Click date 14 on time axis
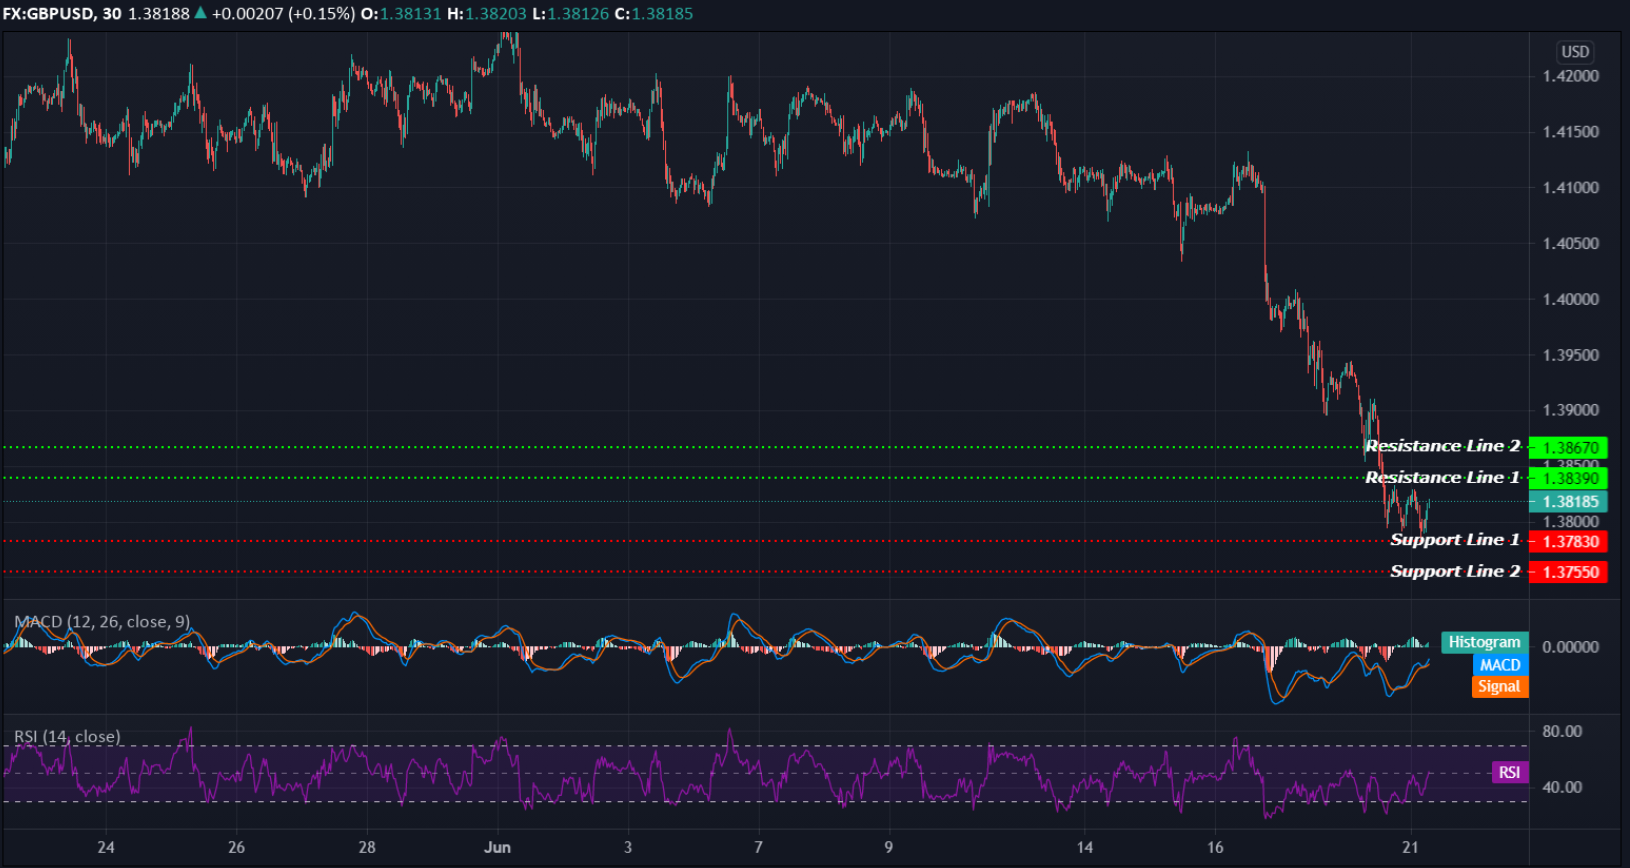Viewport: 1630px width, 868px height. (x=1085, y=848)
